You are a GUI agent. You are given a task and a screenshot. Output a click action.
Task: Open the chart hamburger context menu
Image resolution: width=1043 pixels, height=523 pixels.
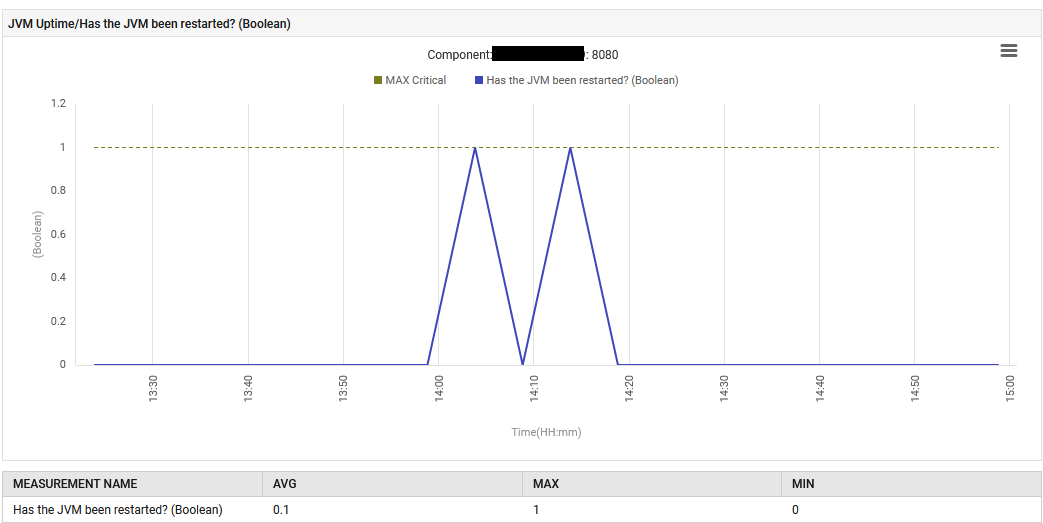click(x=1008, y=51)
